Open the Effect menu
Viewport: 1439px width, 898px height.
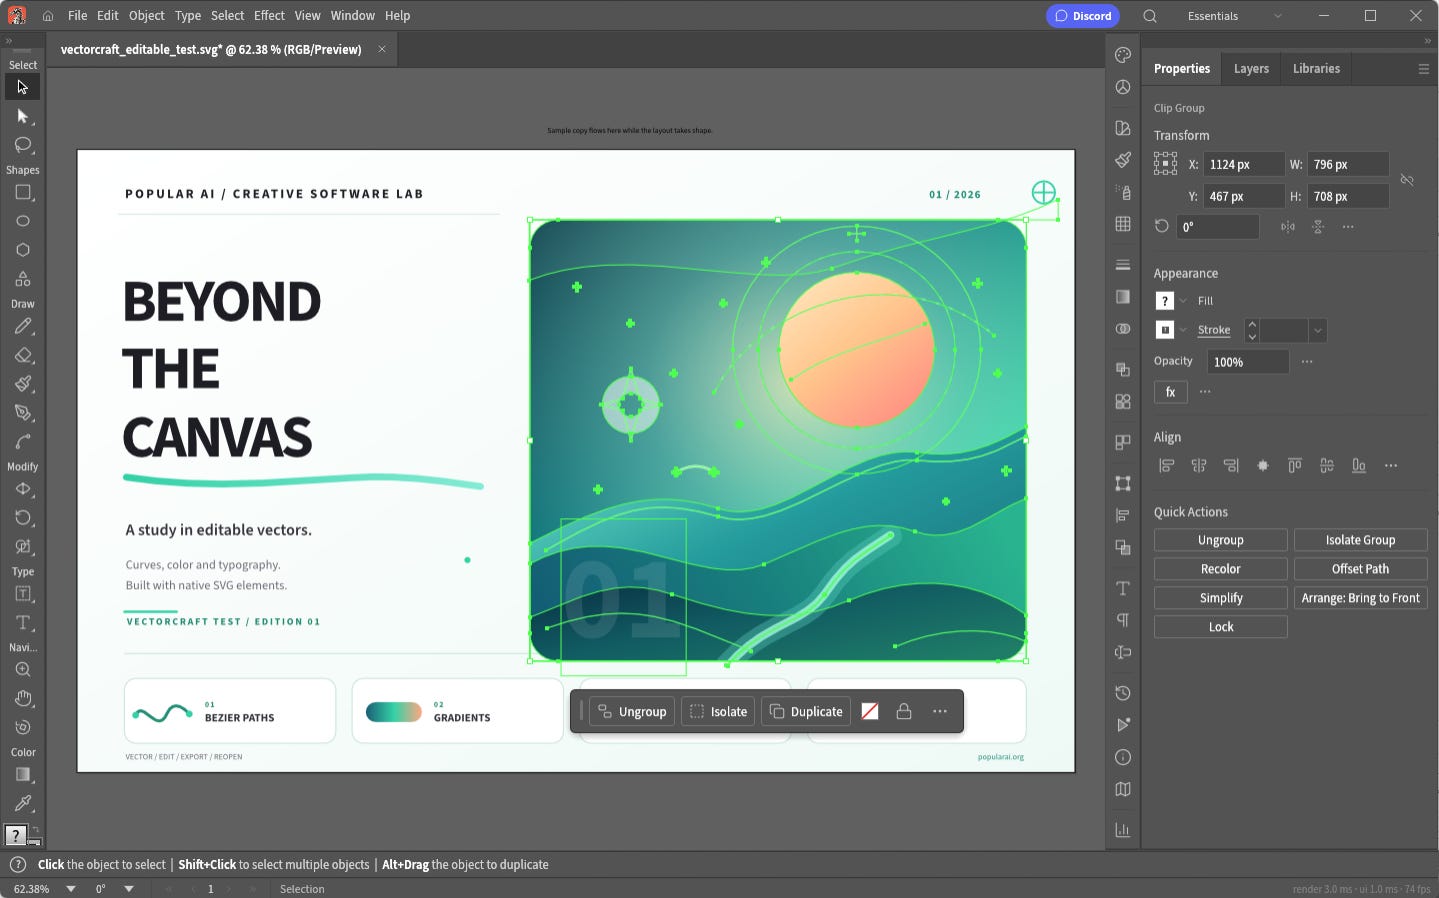pos(269,16)
